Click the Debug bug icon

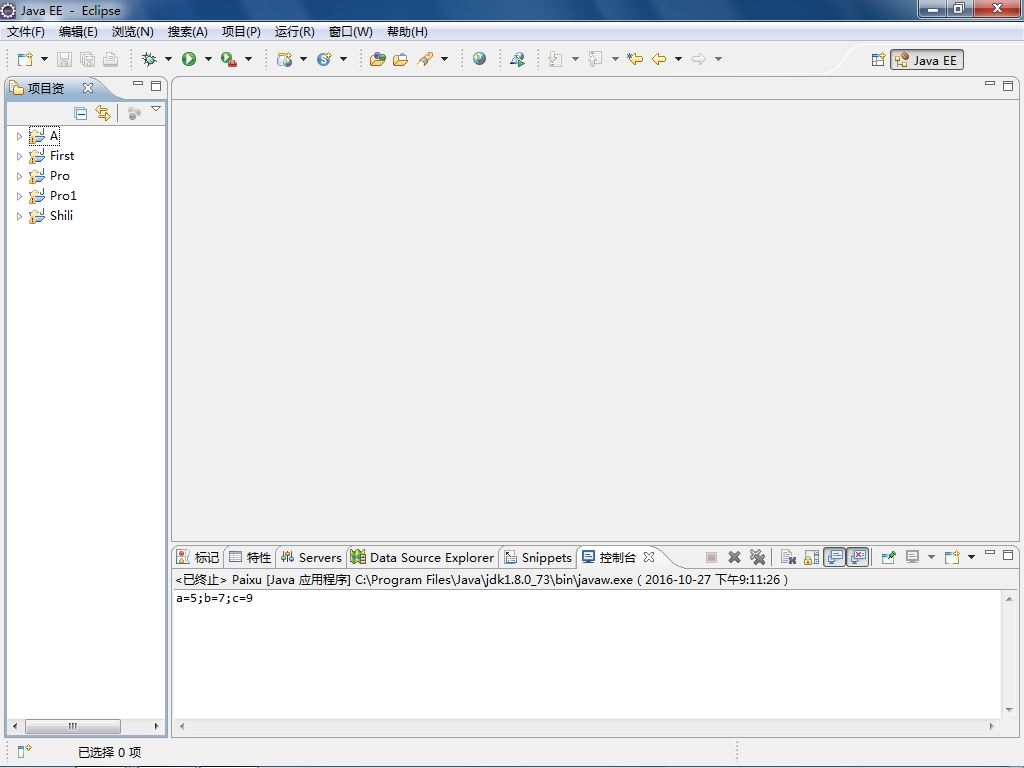(x=150, y=59)
